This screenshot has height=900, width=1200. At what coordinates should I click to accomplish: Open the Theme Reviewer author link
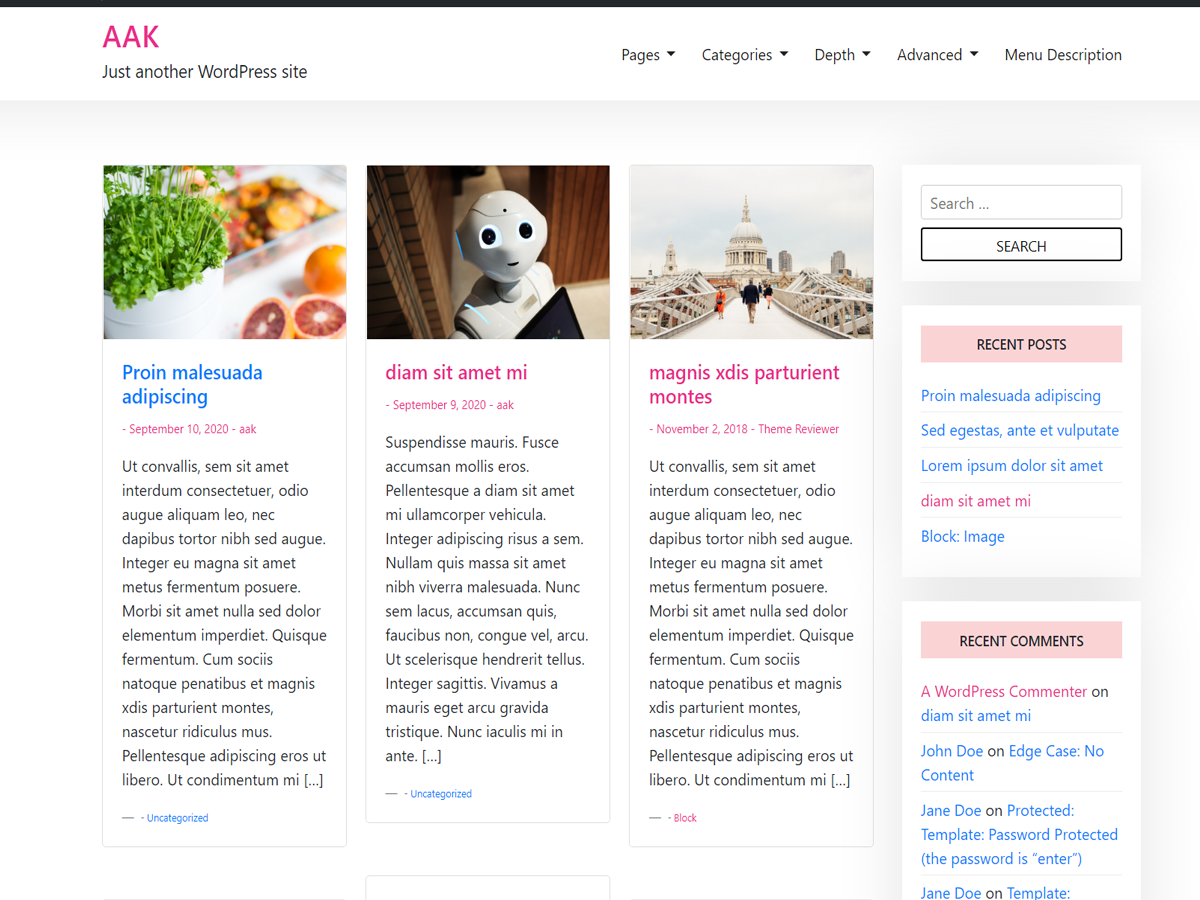(x=799, y=429)
